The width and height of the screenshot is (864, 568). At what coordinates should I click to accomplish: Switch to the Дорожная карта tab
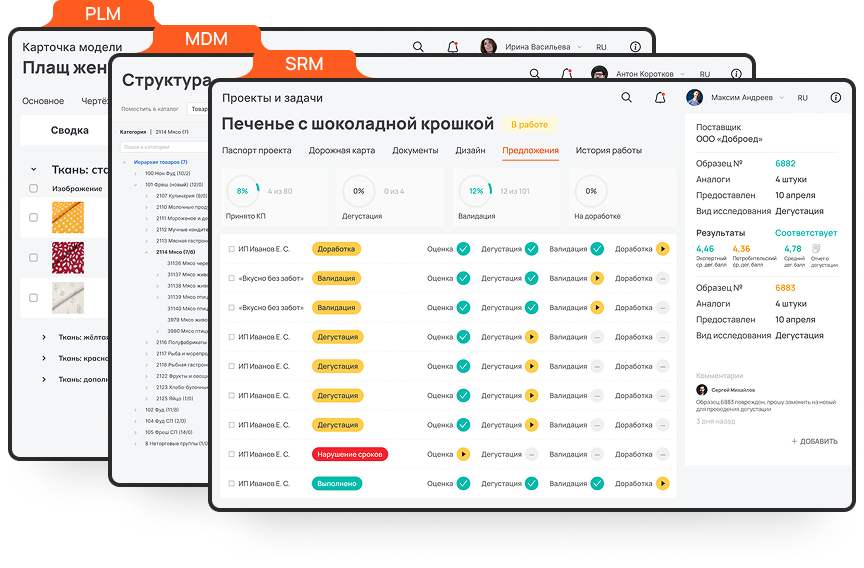pyautogui.click(x=341, y=150)
